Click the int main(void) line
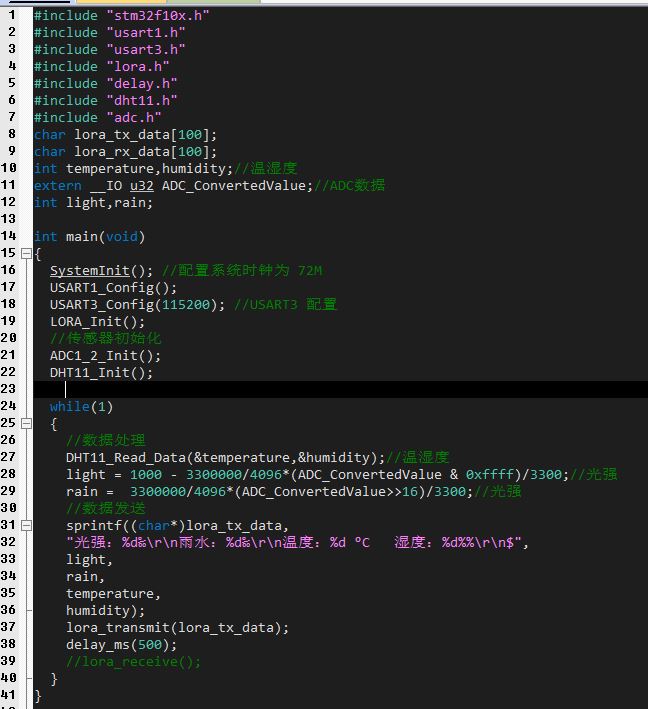The width and height of the screenshot is (648, 709). [x=90, y=237]
